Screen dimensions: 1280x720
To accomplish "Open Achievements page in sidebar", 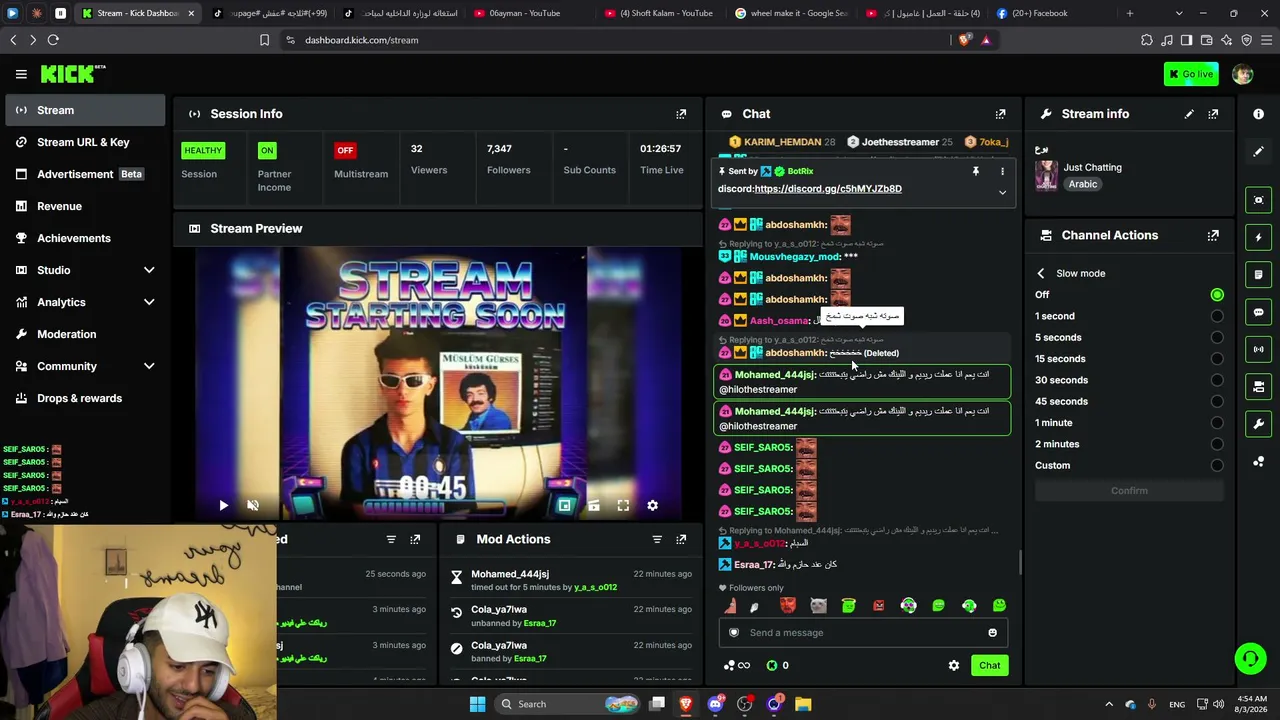I will 85,238.
